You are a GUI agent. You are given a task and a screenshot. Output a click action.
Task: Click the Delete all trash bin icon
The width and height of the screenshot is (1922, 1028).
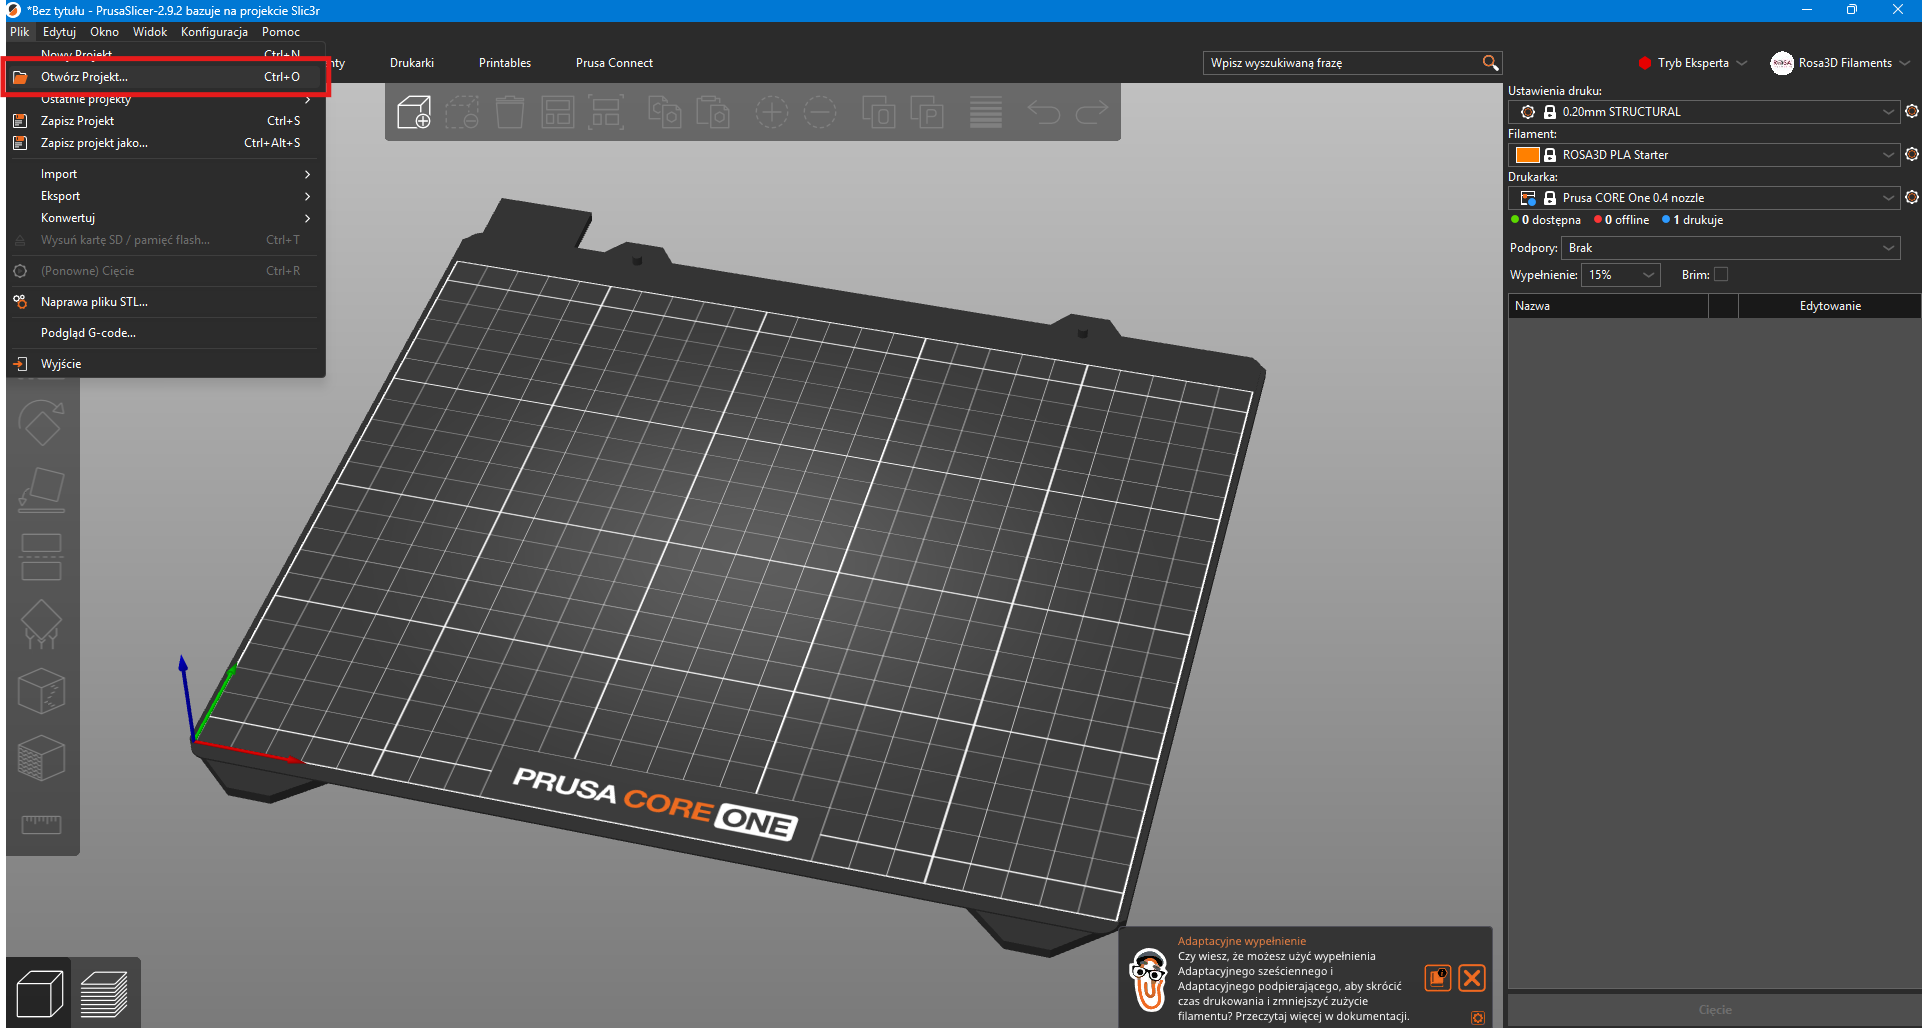tap(510, 112)
